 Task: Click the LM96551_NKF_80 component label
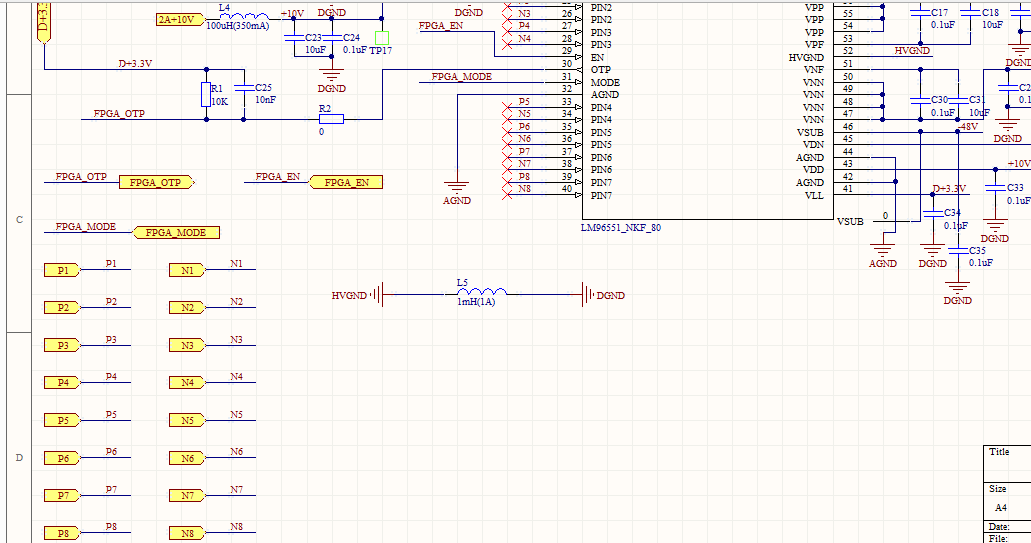coord(621,228)
